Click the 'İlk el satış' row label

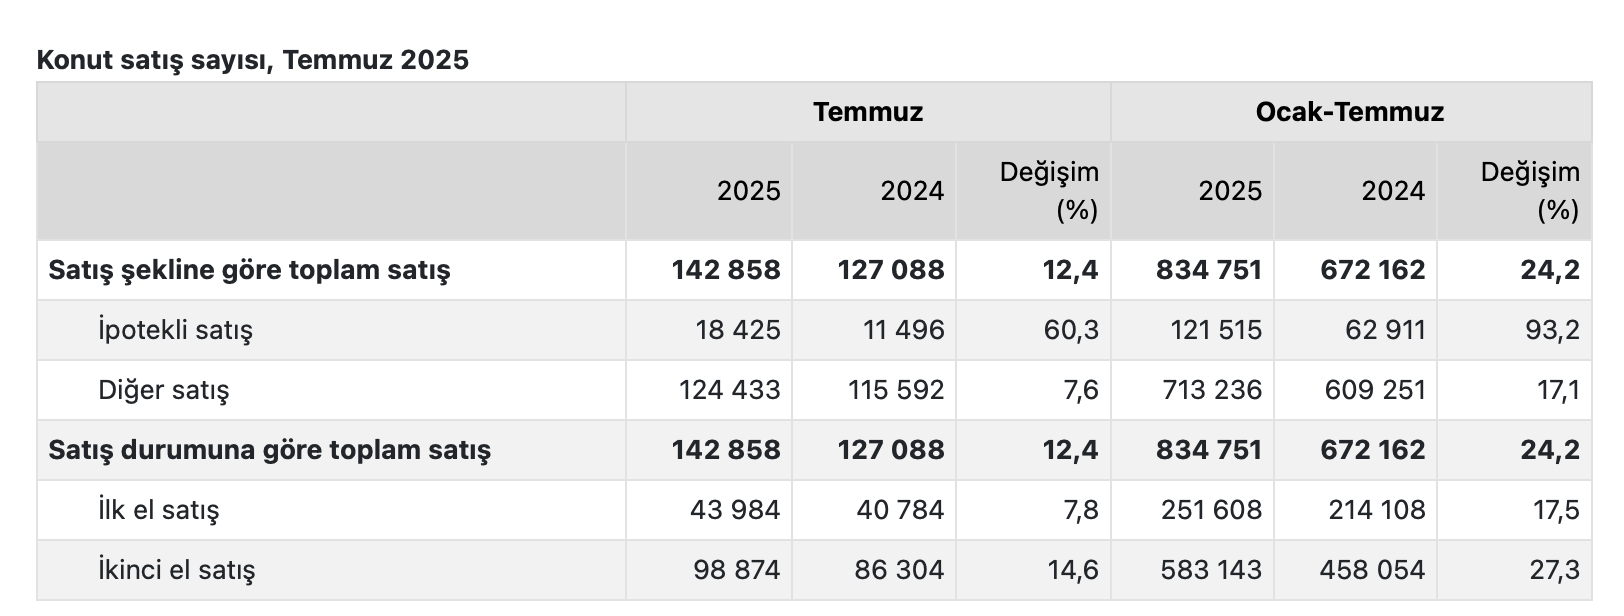pyautogui.click(x=158, y=510)
